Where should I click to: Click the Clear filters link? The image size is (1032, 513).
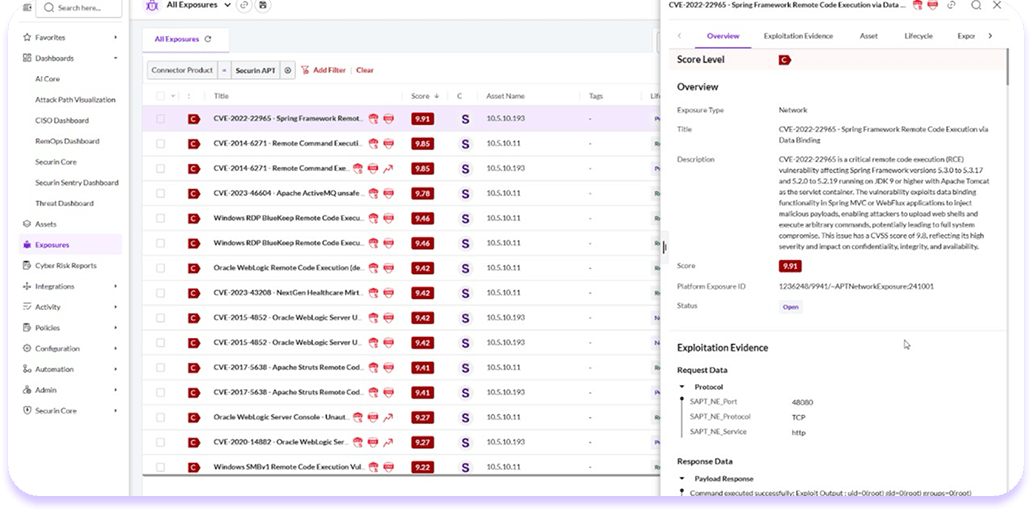coord(365,70)
